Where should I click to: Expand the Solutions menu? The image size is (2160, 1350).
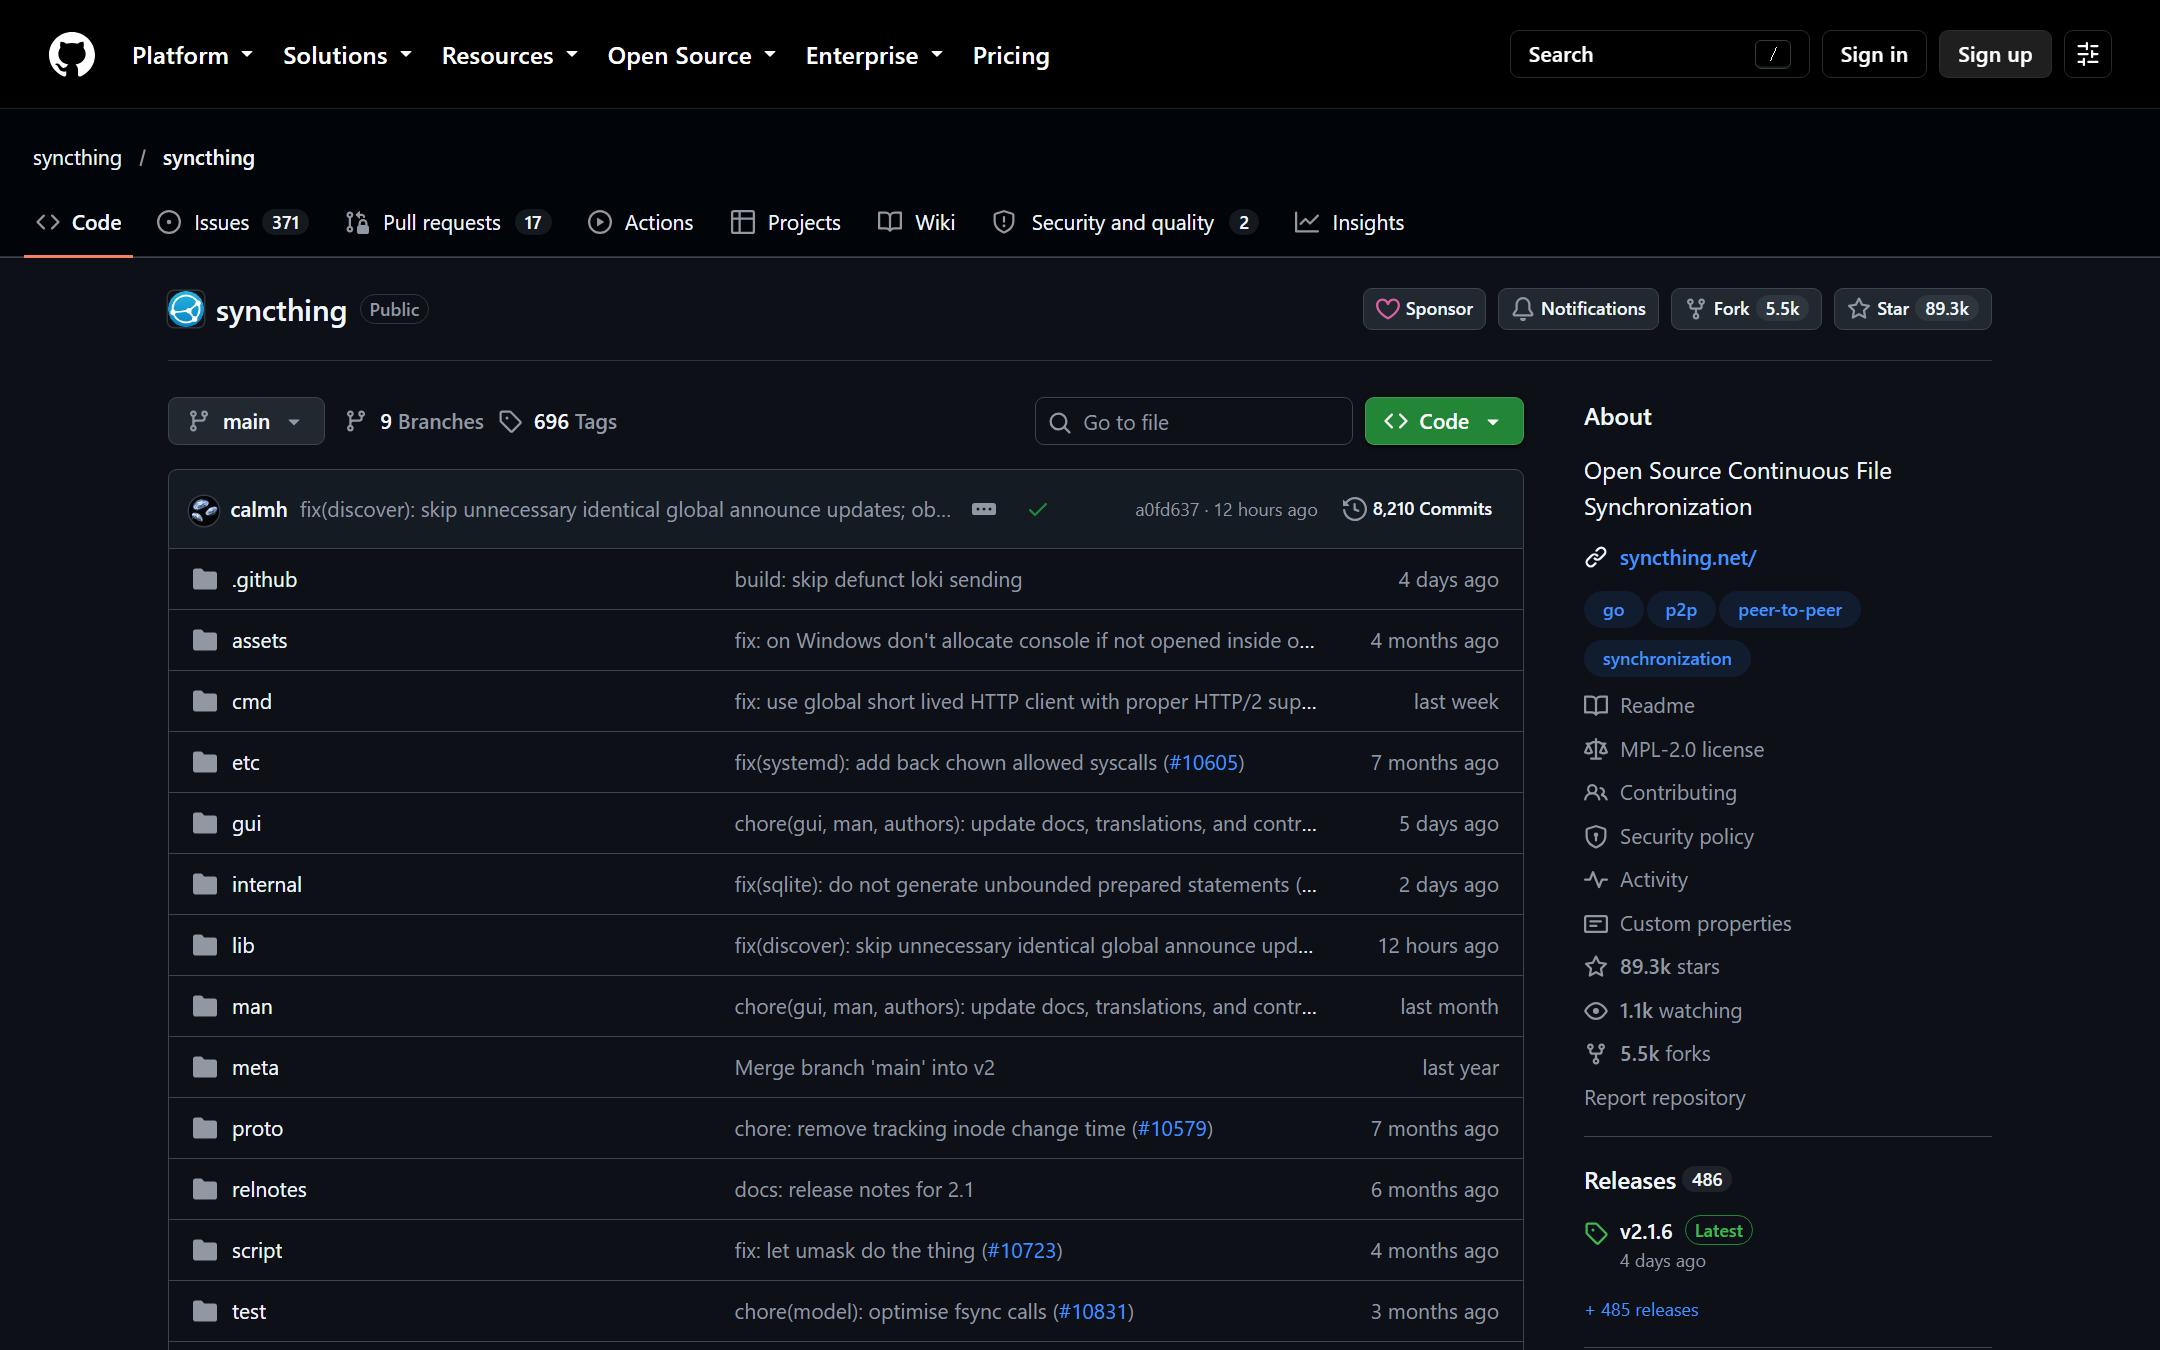pyautogui.click(x=347, y=55)
